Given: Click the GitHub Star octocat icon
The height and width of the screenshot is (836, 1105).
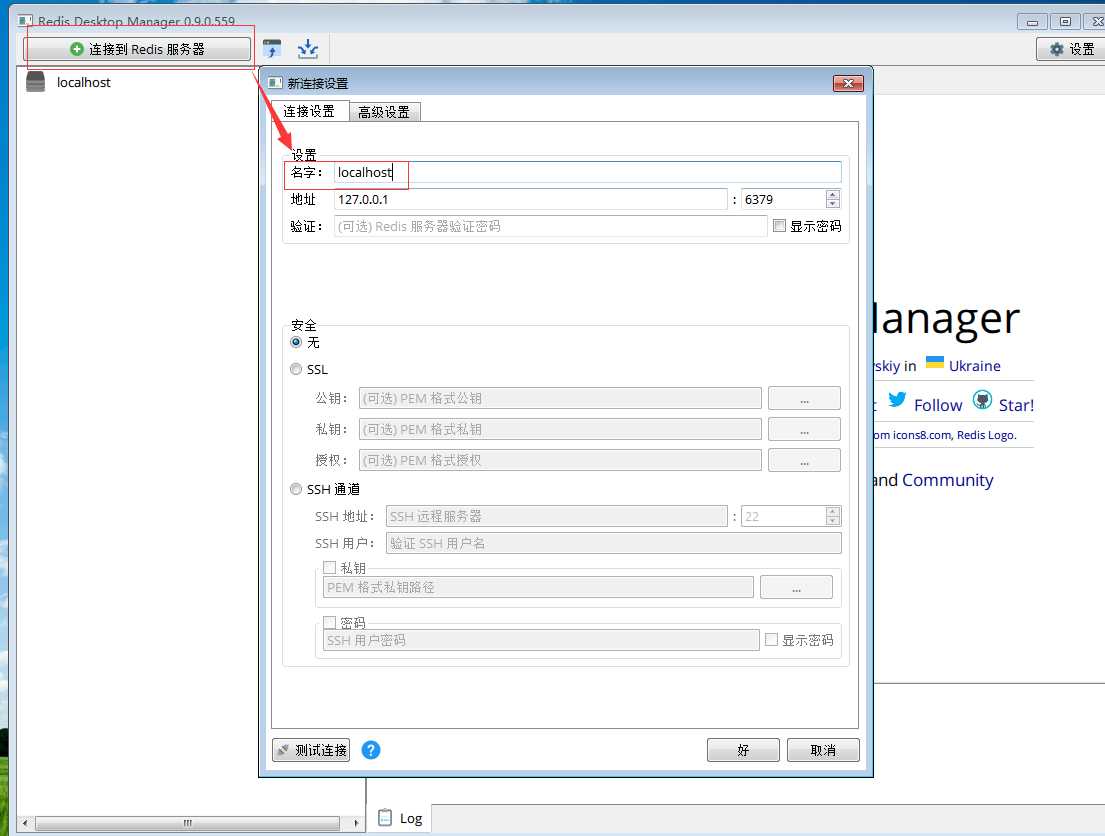Looking at the screenshot, I should pos(982,400).
